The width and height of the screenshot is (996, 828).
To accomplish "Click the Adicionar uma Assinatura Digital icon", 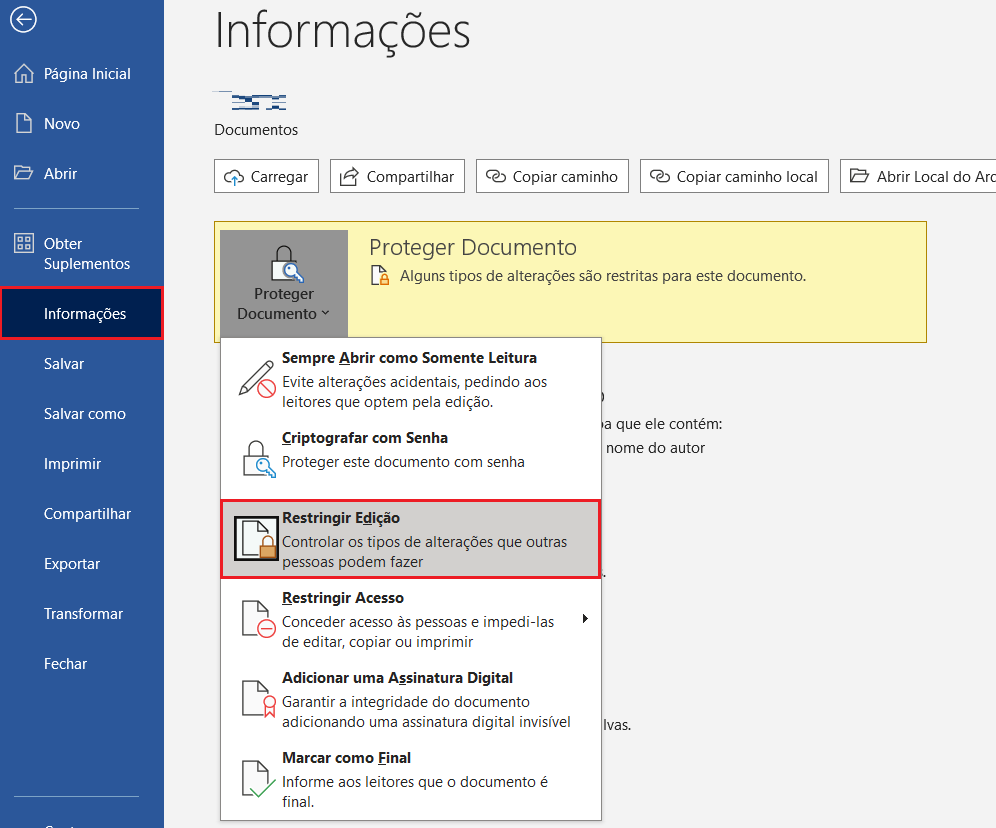I will [258, 698].
